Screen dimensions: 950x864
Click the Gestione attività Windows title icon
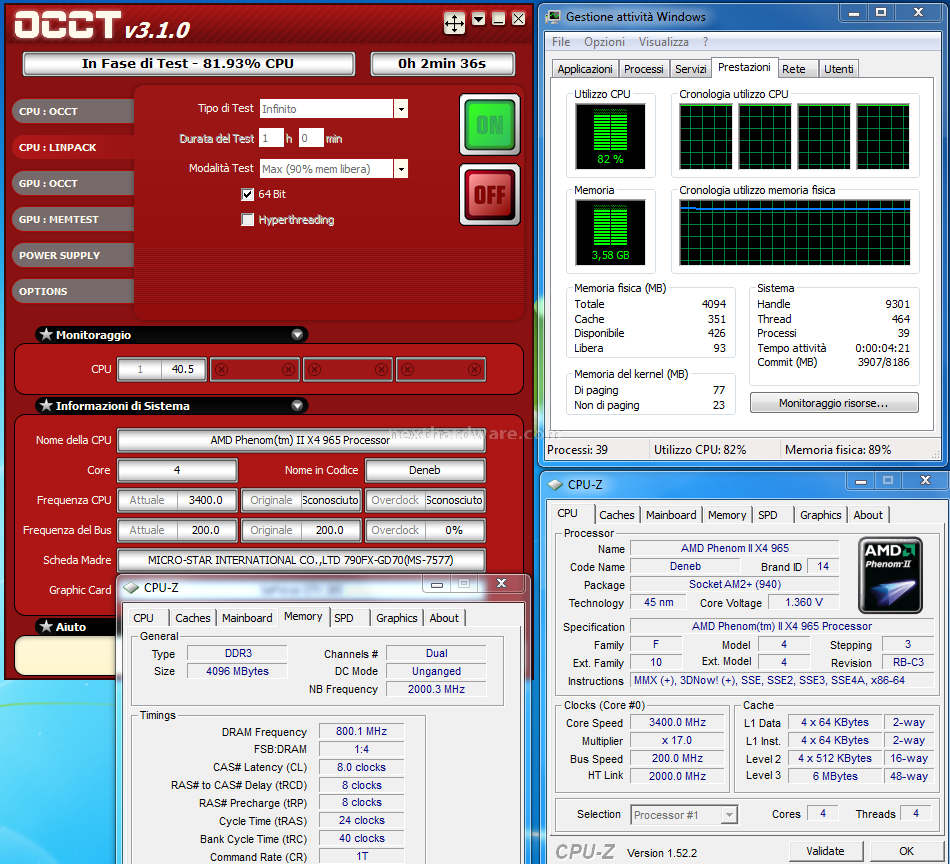point(553,16)
